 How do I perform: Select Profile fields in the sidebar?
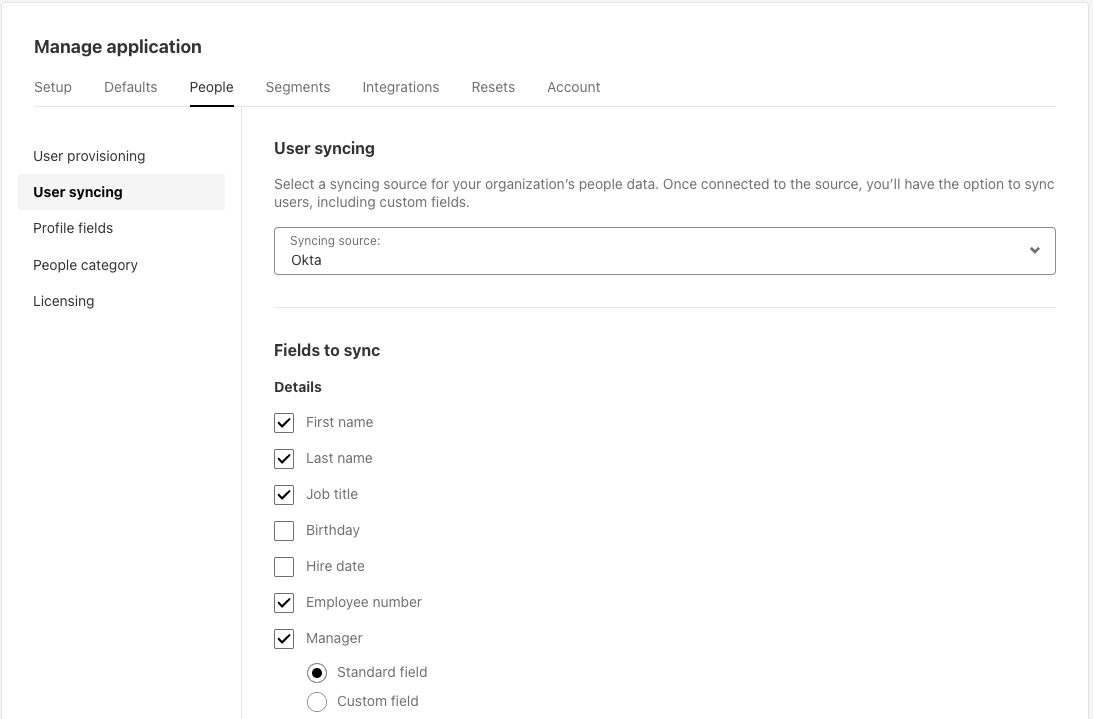coord(73,228)
